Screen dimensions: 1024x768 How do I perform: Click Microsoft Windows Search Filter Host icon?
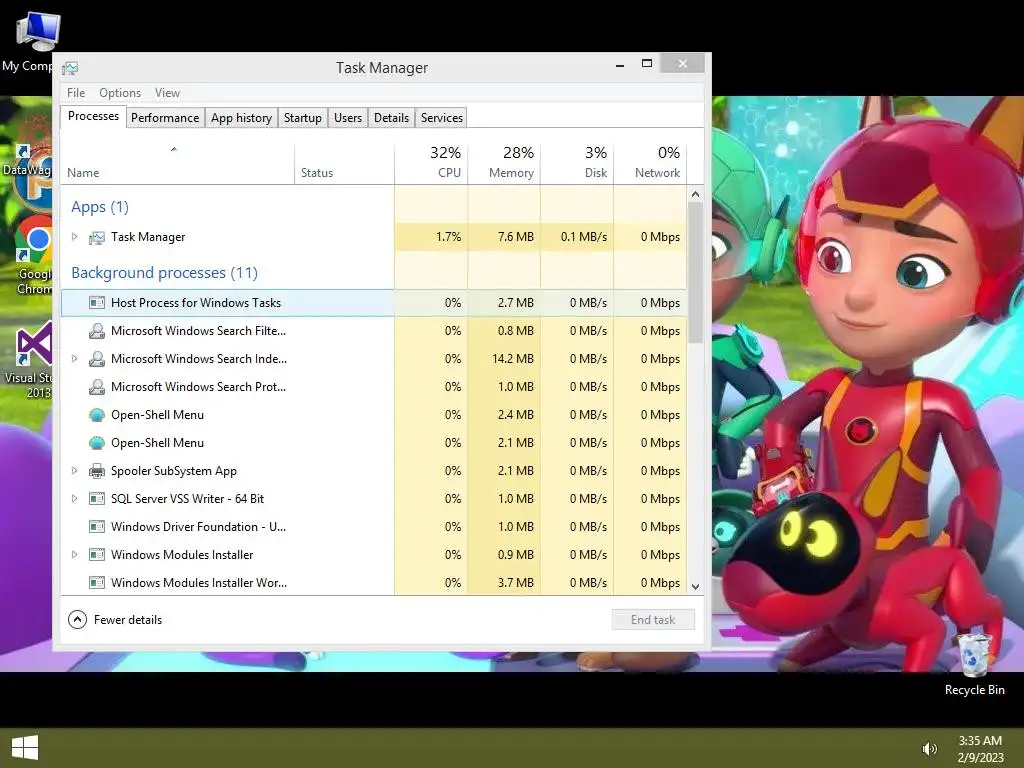click(x=97, y=331)
